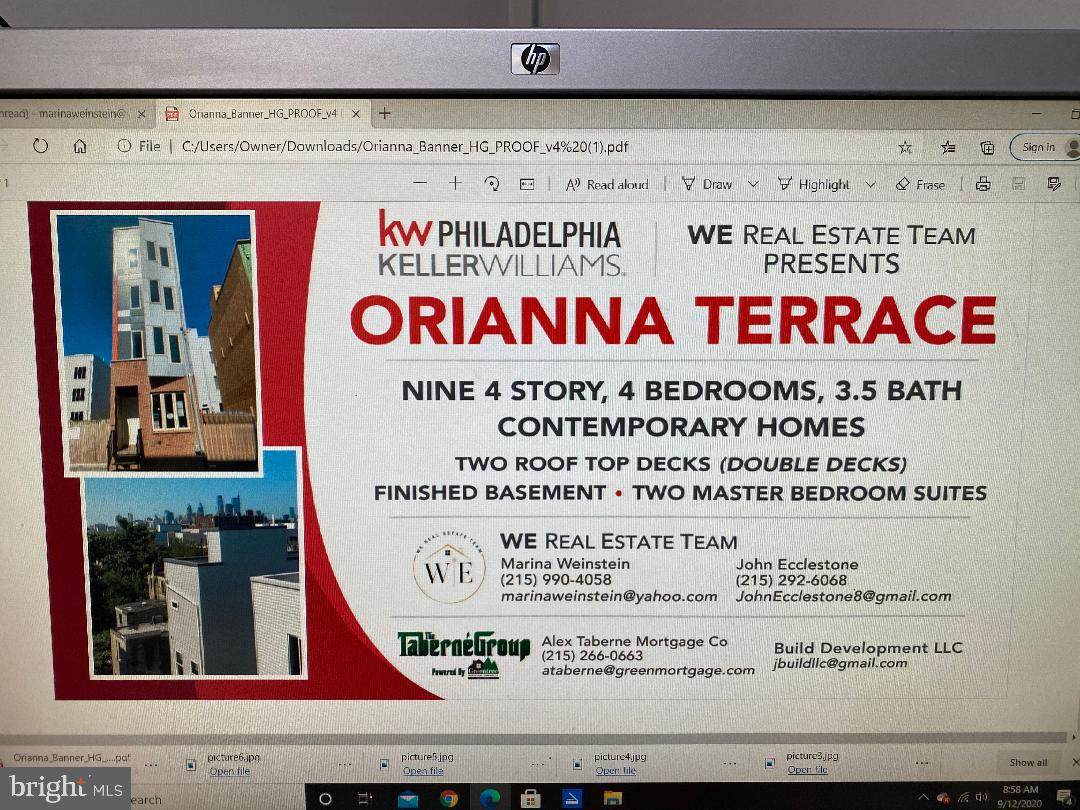Open downloaded Orianna_Banner_HG pdf item
The image size is (1080, 810).
71,758
